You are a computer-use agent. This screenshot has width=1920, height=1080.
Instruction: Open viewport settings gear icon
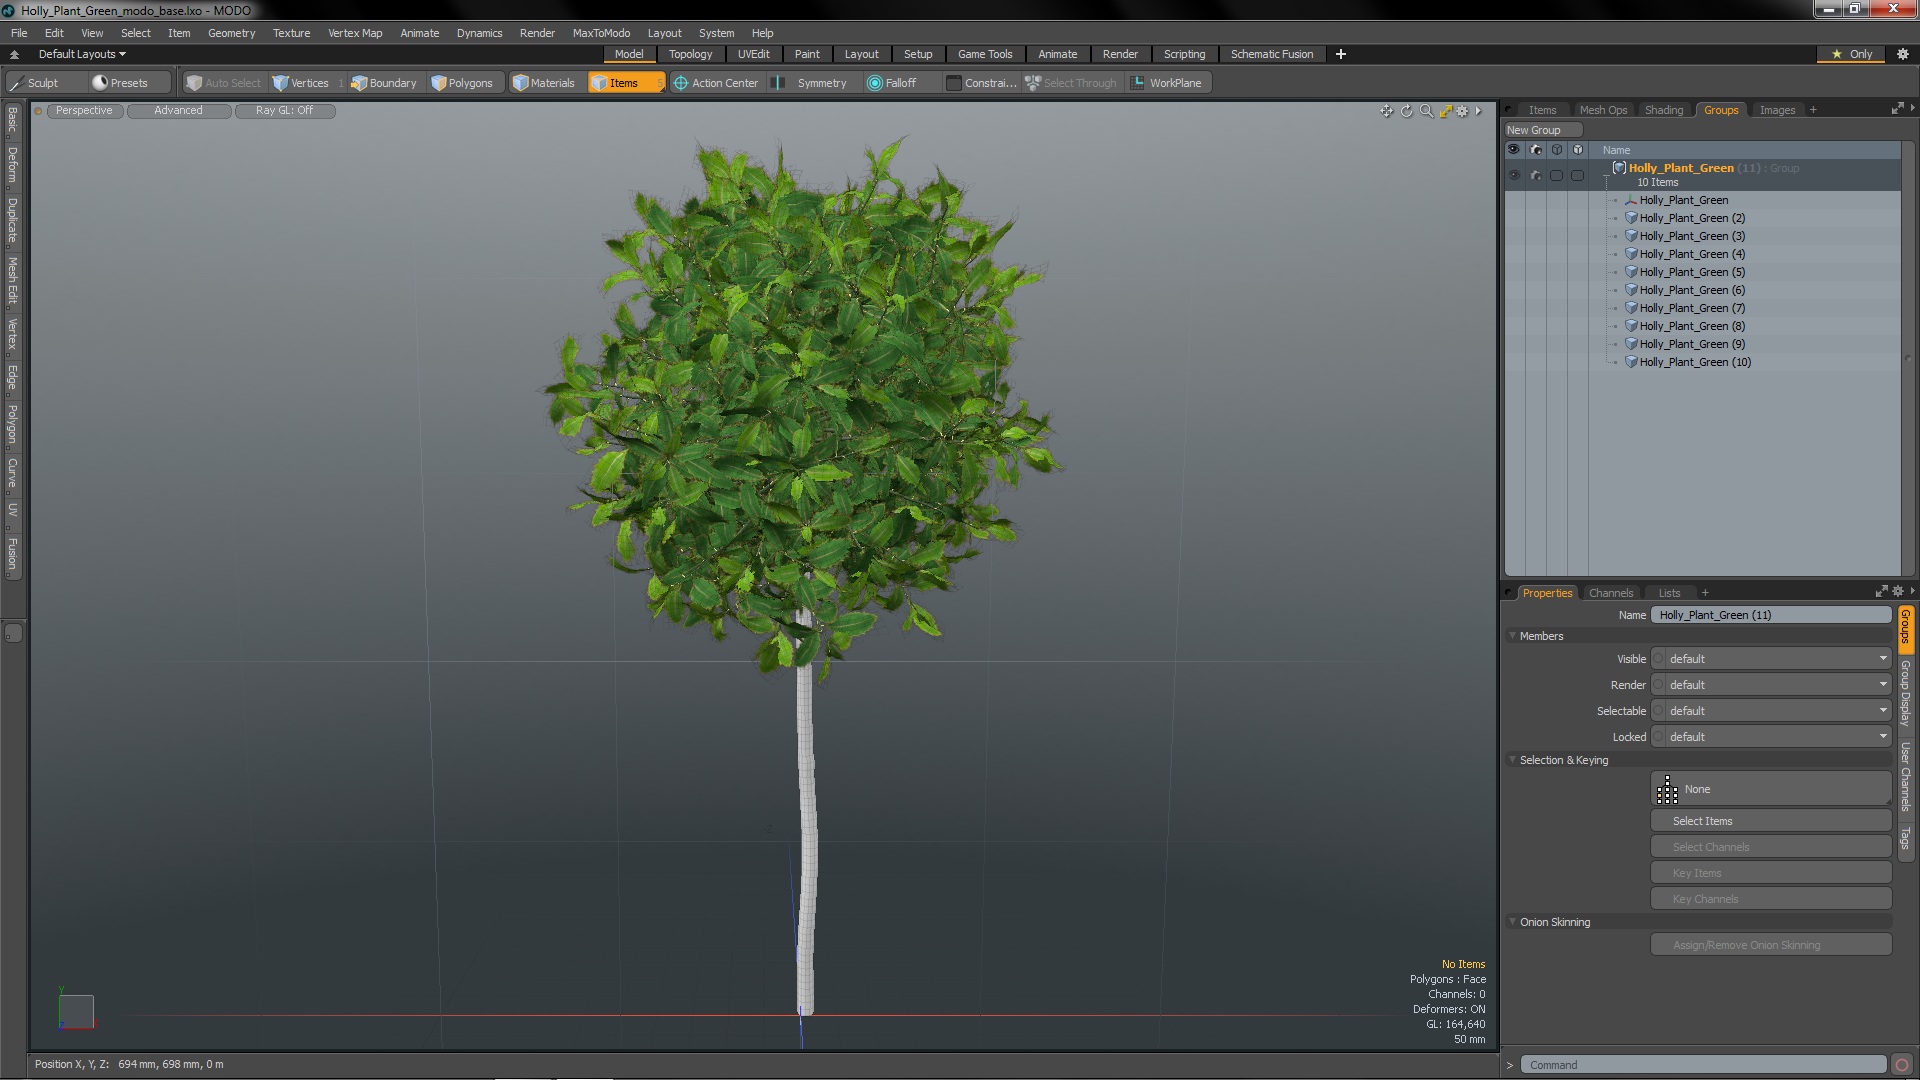(x=1462, y=111)
